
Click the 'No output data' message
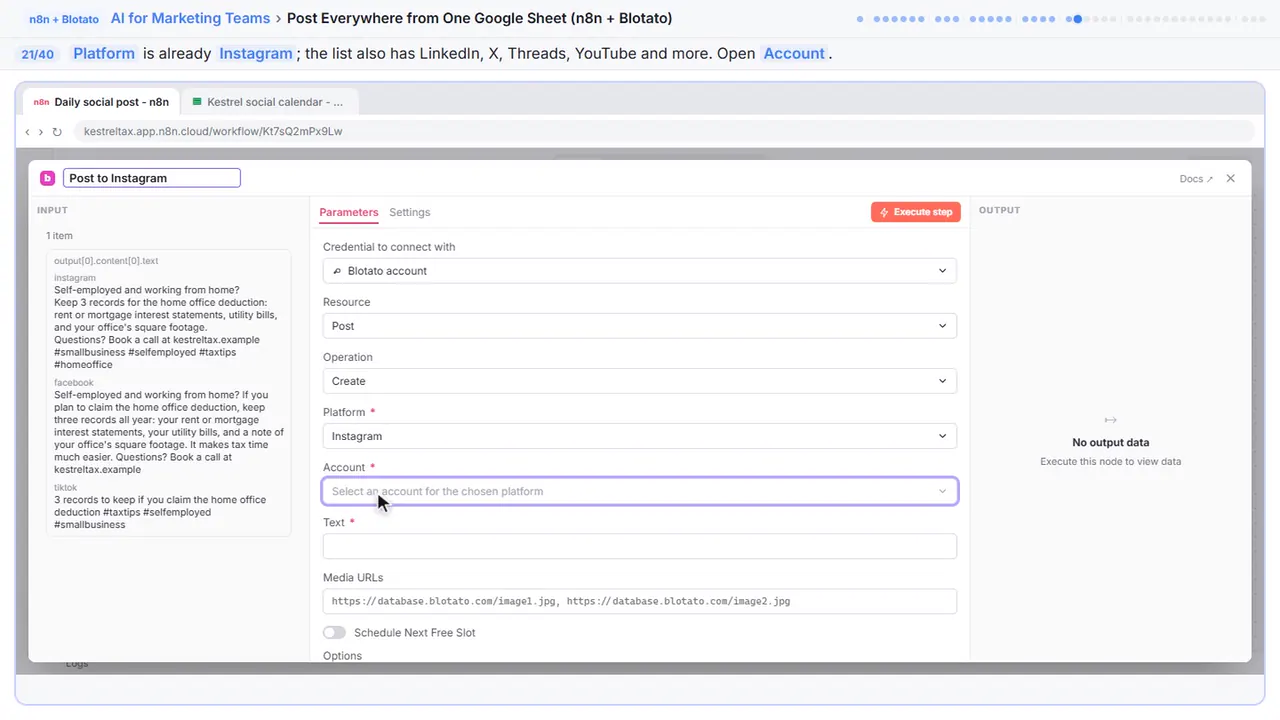coord(1110,442)
